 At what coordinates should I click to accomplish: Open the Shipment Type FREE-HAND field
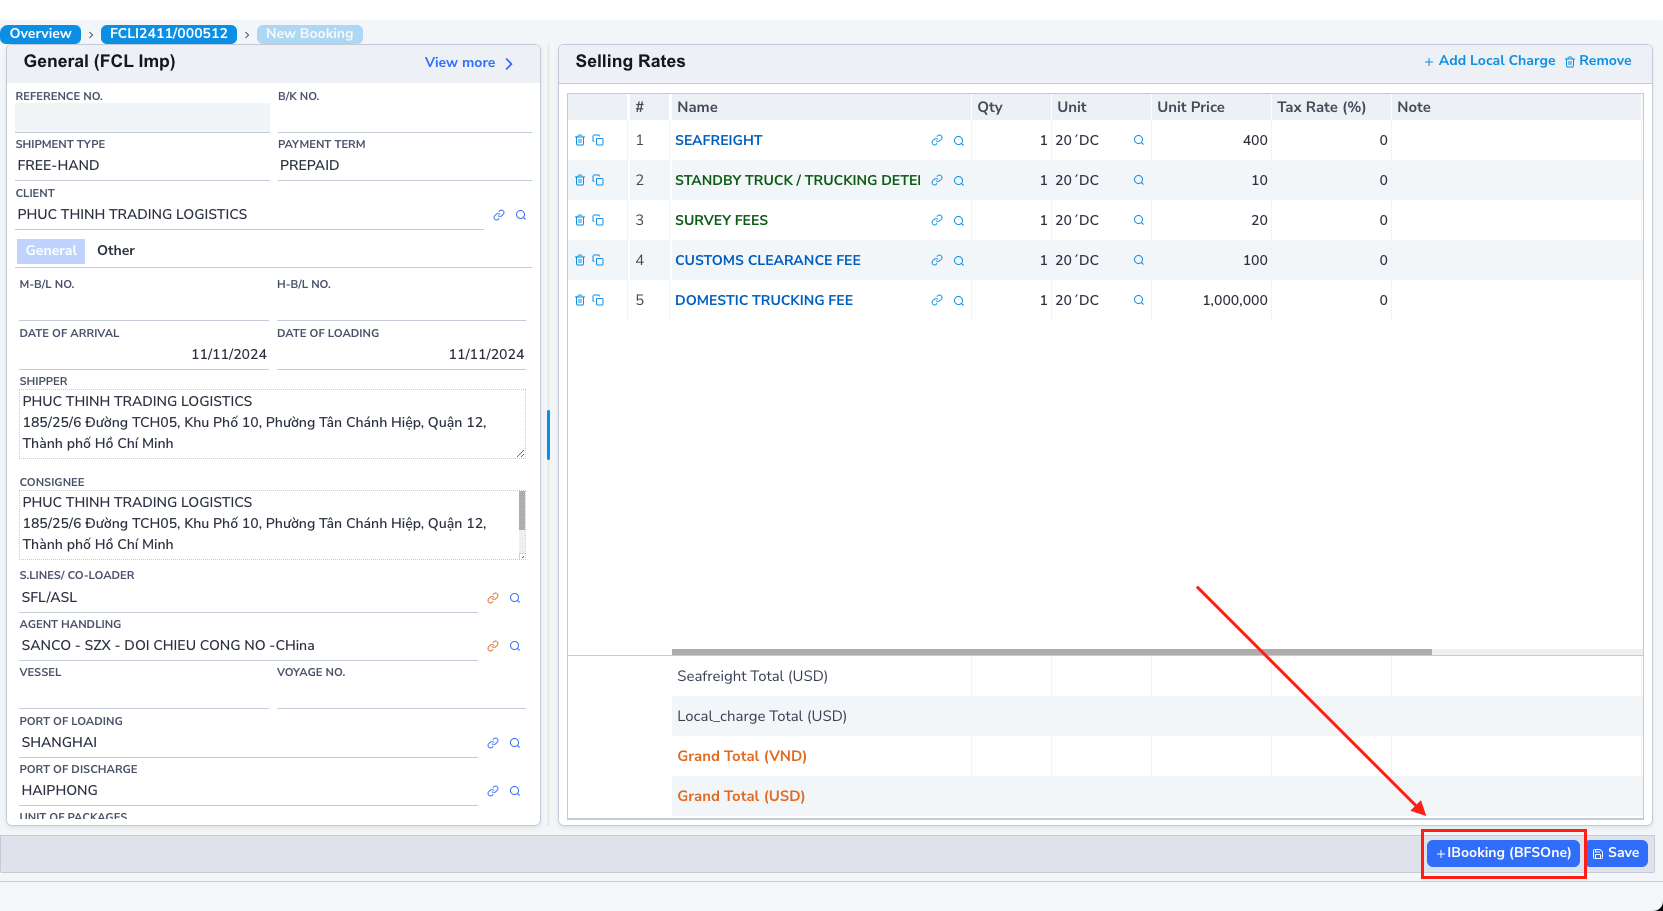click(x=141, y=166)
